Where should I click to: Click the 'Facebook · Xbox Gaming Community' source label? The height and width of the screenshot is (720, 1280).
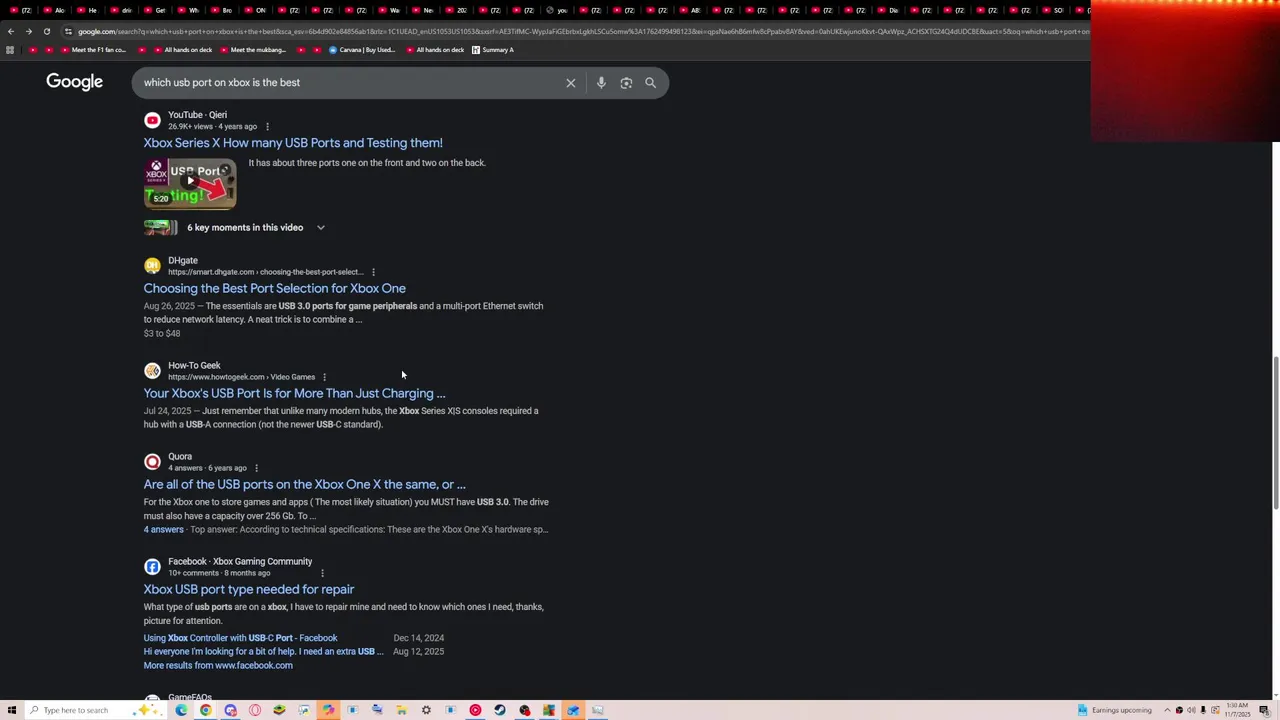240,562
